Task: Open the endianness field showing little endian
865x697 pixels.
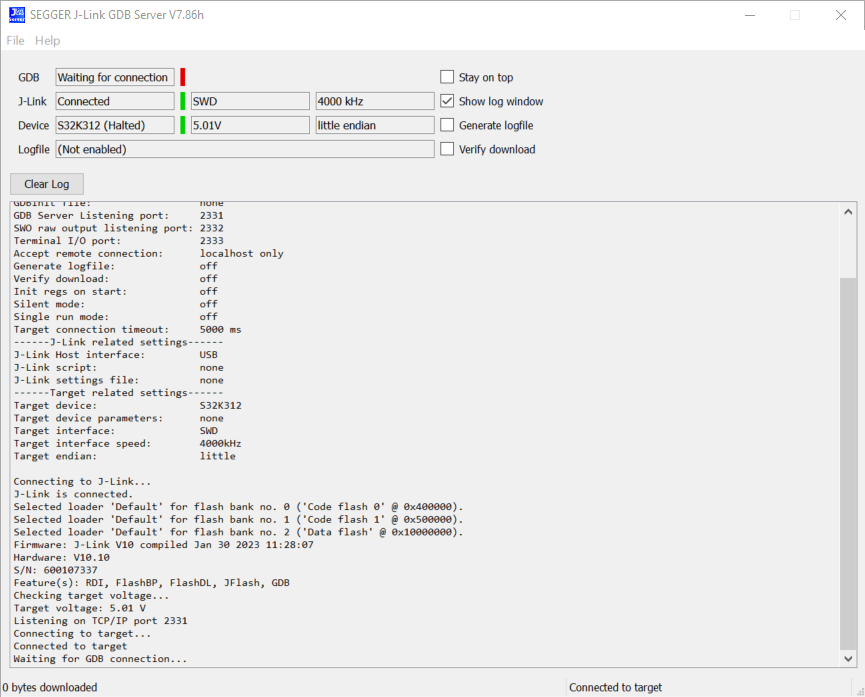Action: pos(374,124)
